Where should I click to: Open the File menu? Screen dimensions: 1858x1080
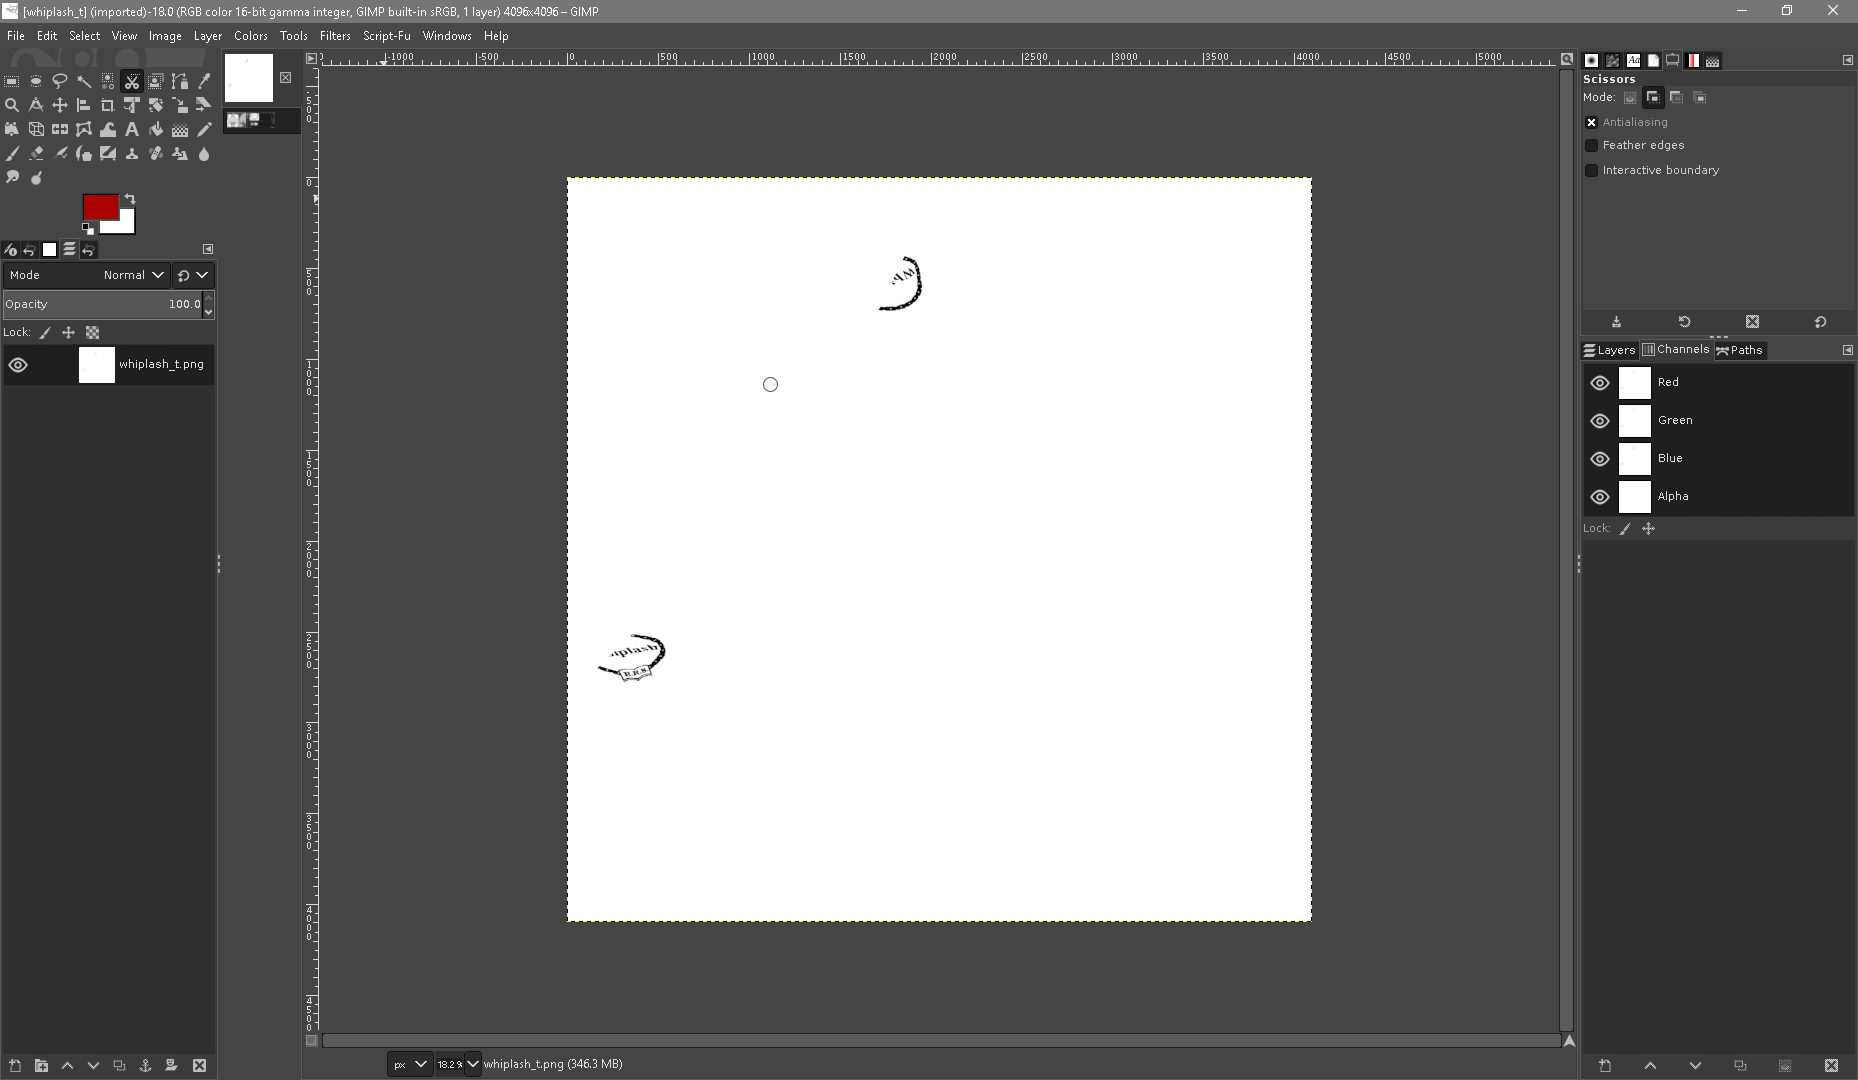pyautogui.click(x=16, y=36)
